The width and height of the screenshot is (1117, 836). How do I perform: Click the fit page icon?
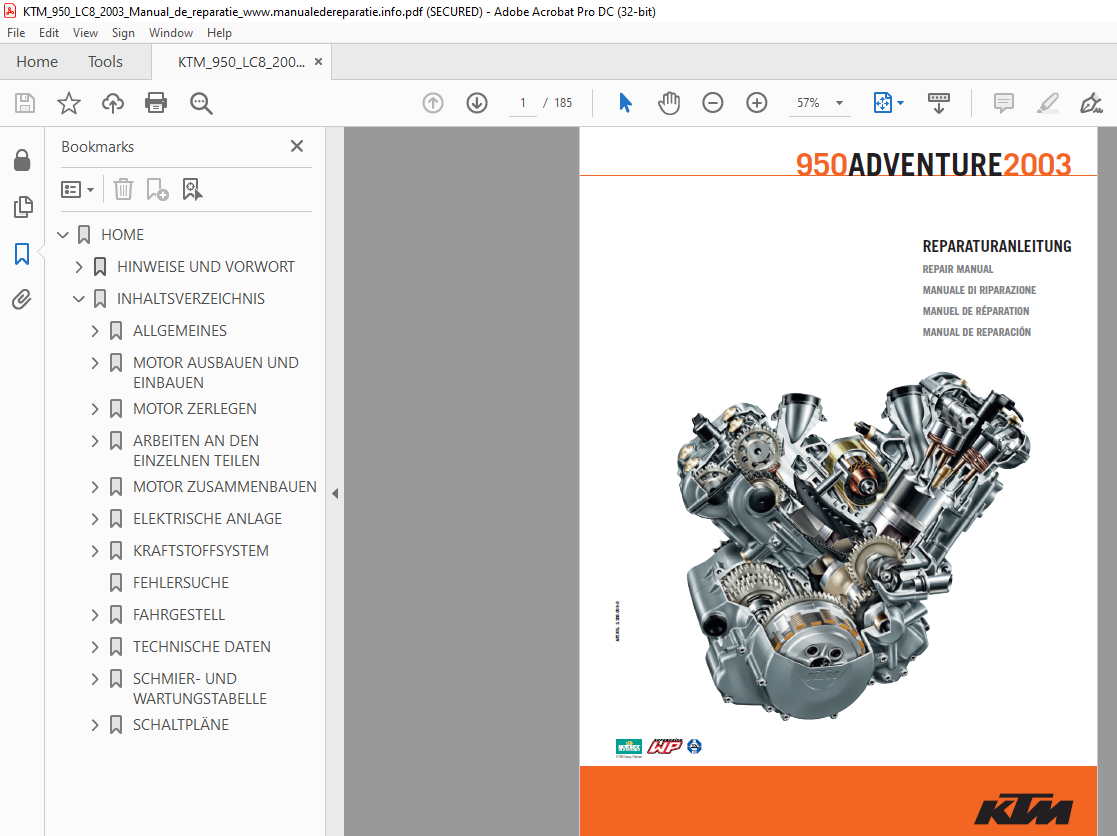click(882, 103)
